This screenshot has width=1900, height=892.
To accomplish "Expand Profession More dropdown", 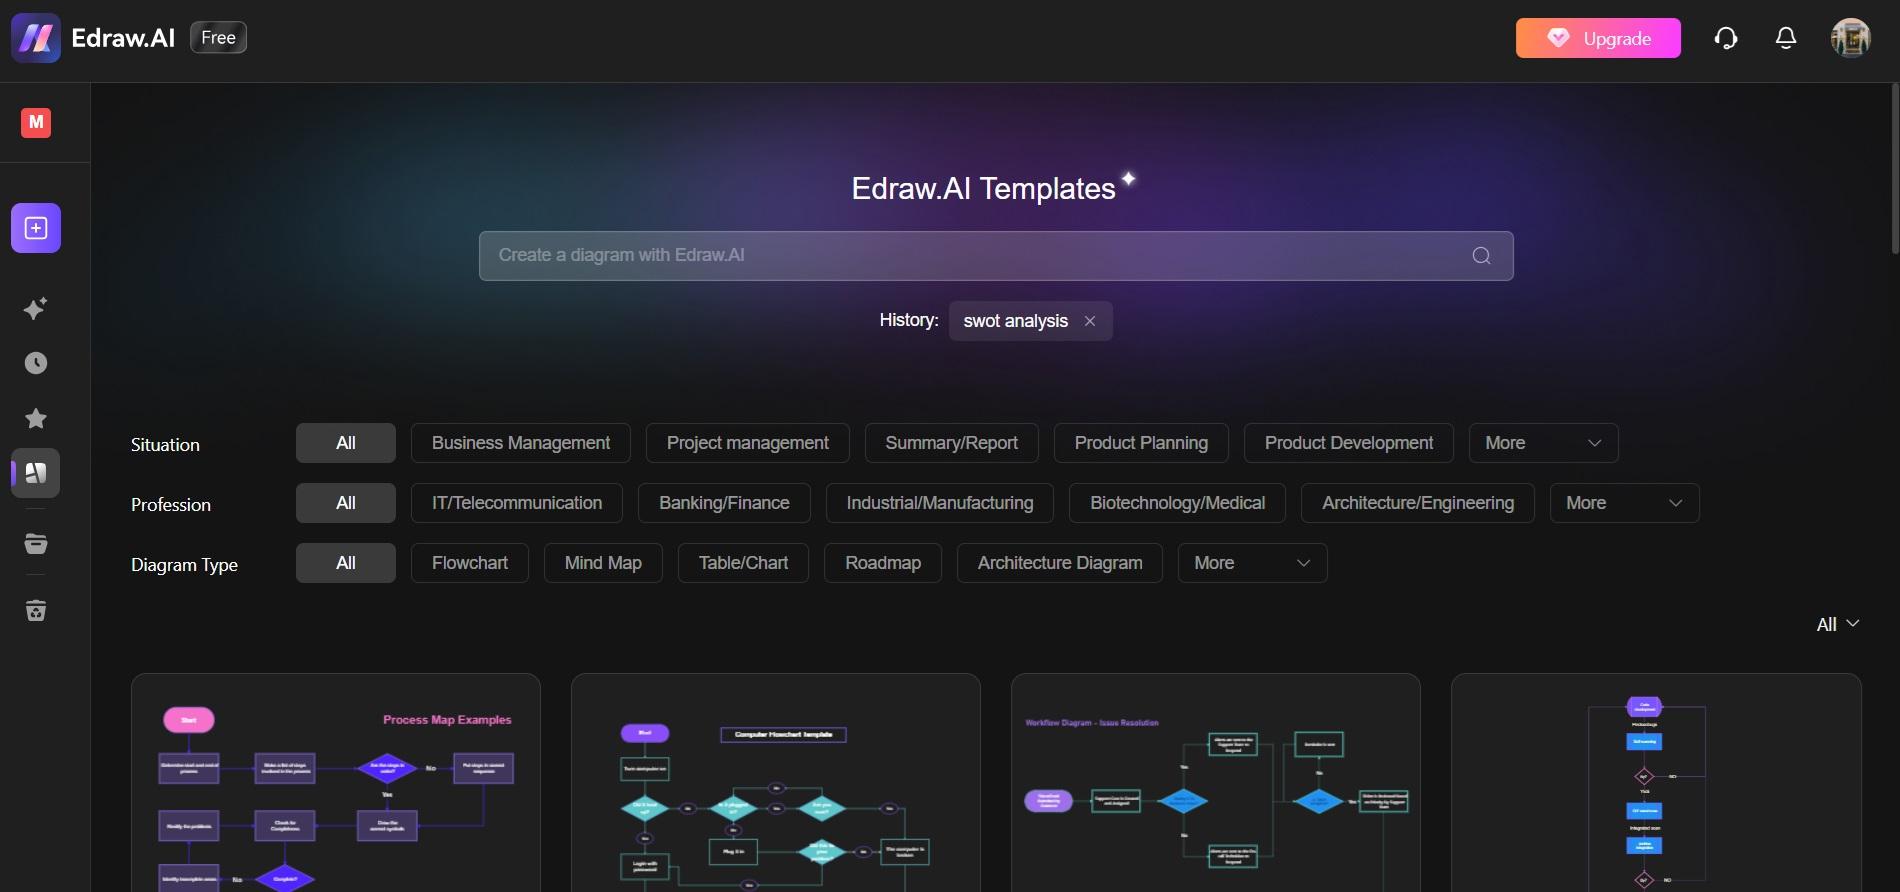I will pos(1625,503).
